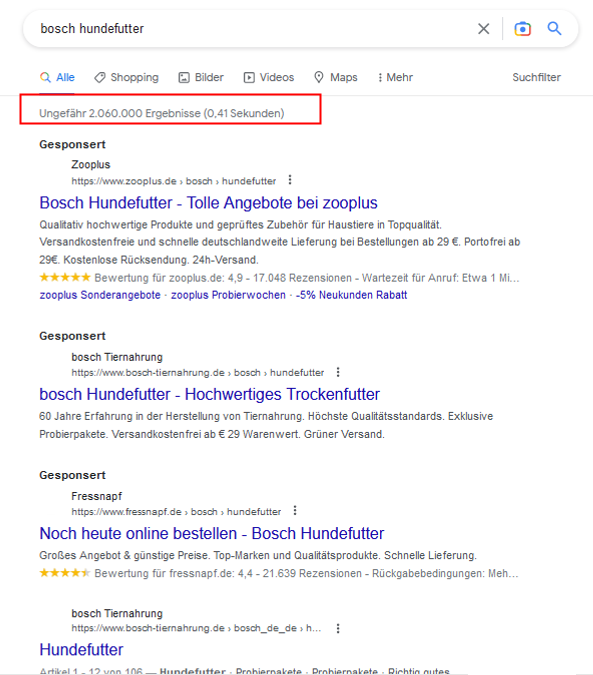Open 'Noch heute online bestellen' Fressnapf link
The width and height of the screenshot is (593, 675).
click(x=211, y=533)
